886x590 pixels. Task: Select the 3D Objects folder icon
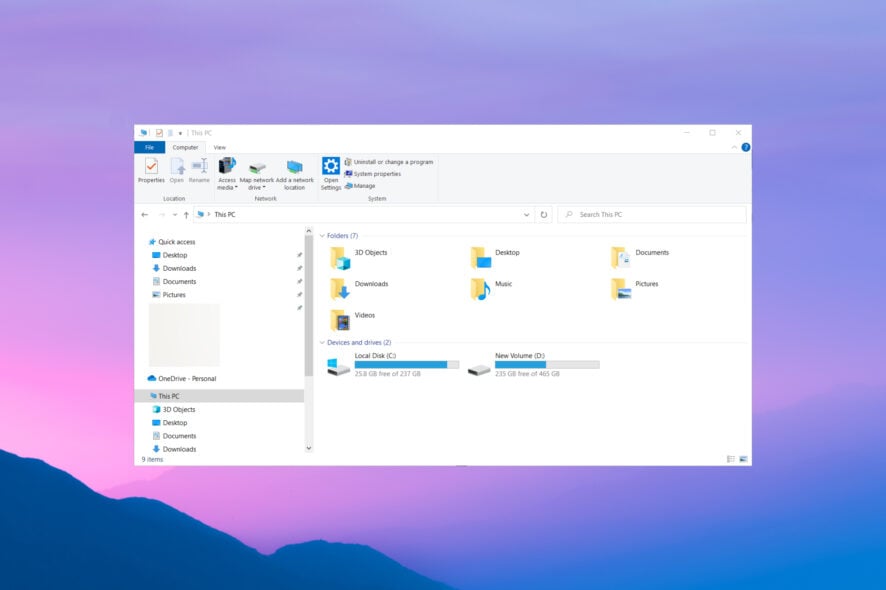(x=340, y=258)
